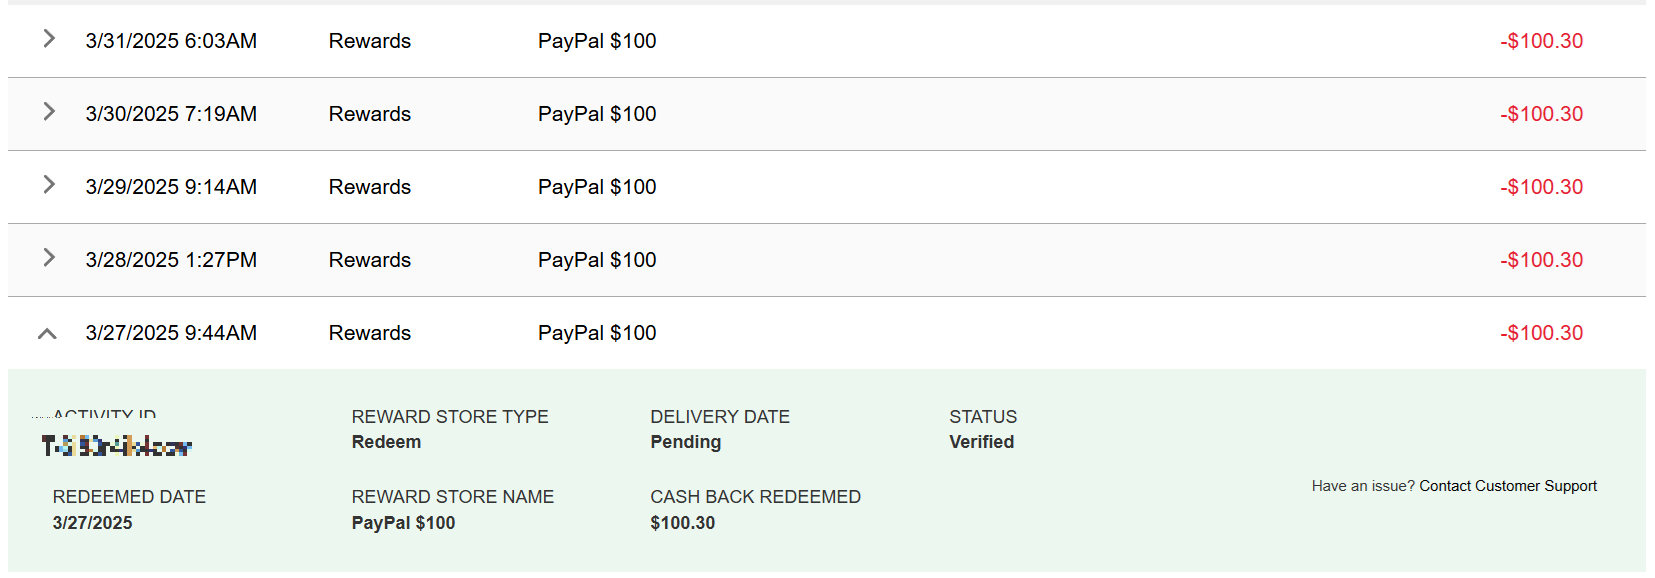This screenshot has height=578, width=1655.
Task: Click the Verified status value
Action: click(981, 442)
